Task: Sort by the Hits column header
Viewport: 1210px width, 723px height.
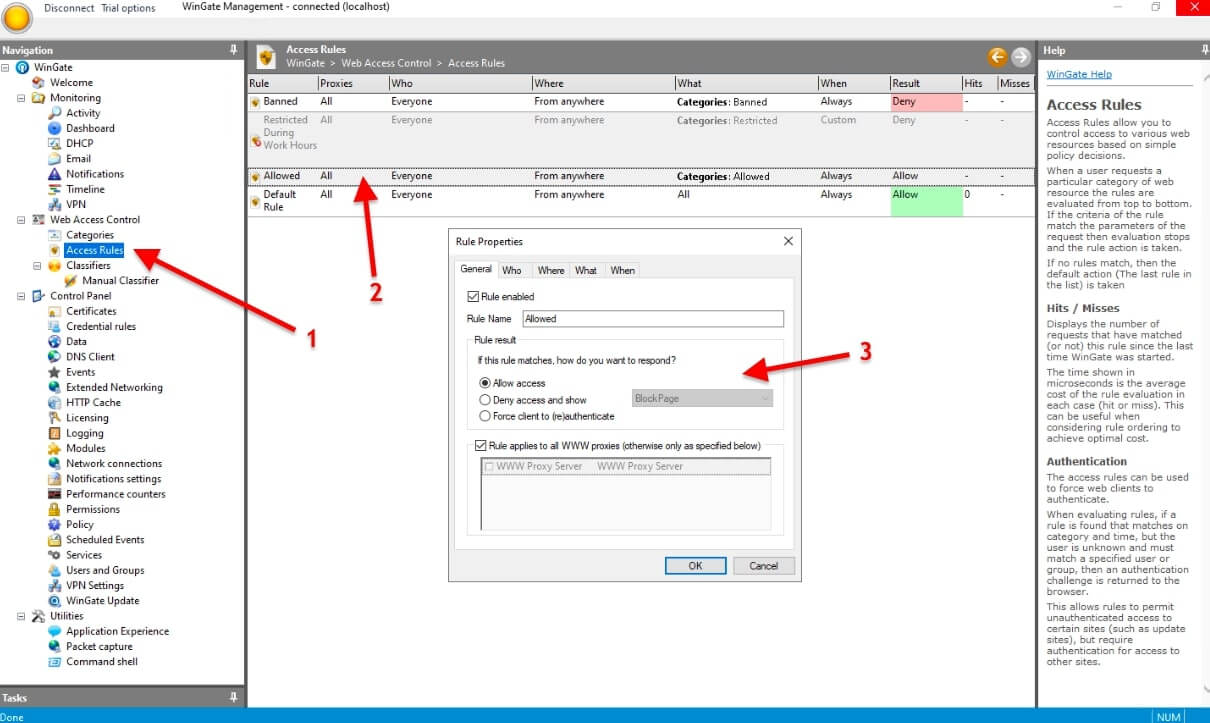Action: (x=978, y=83)
